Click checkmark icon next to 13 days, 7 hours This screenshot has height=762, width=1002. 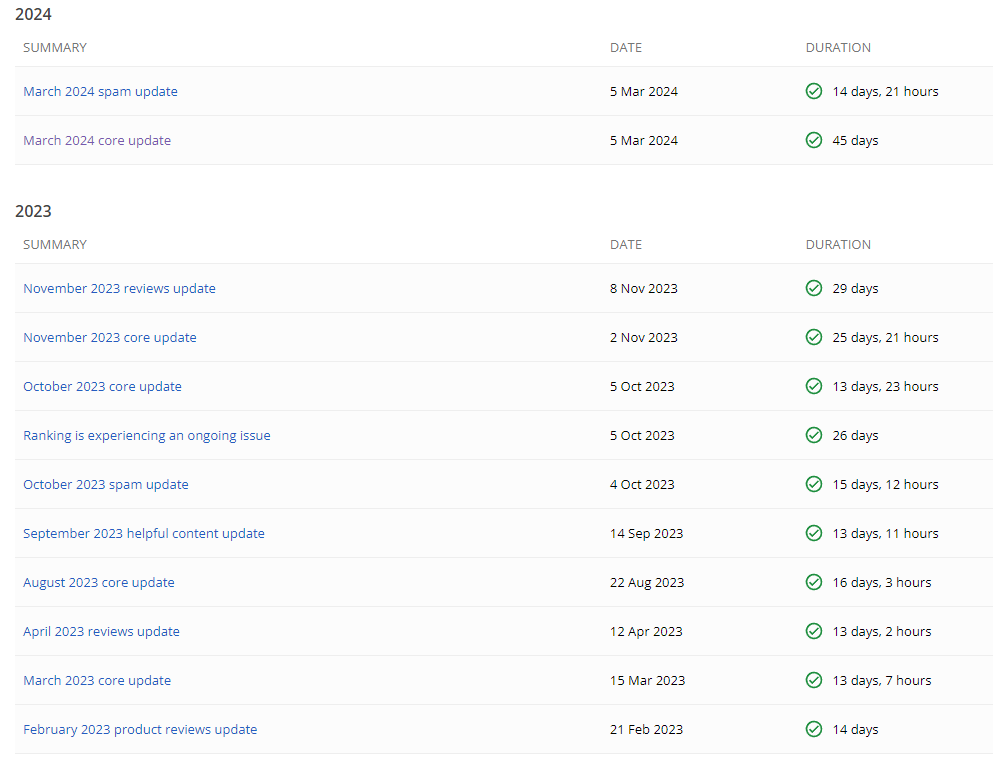click(x=814, y=680)
